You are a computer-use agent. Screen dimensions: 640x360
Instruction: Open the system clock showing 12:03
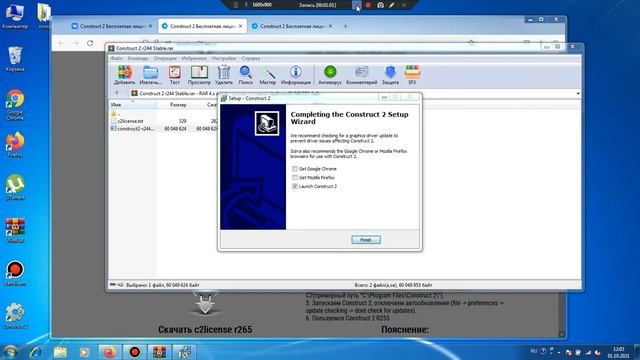(x=618, y=352)
